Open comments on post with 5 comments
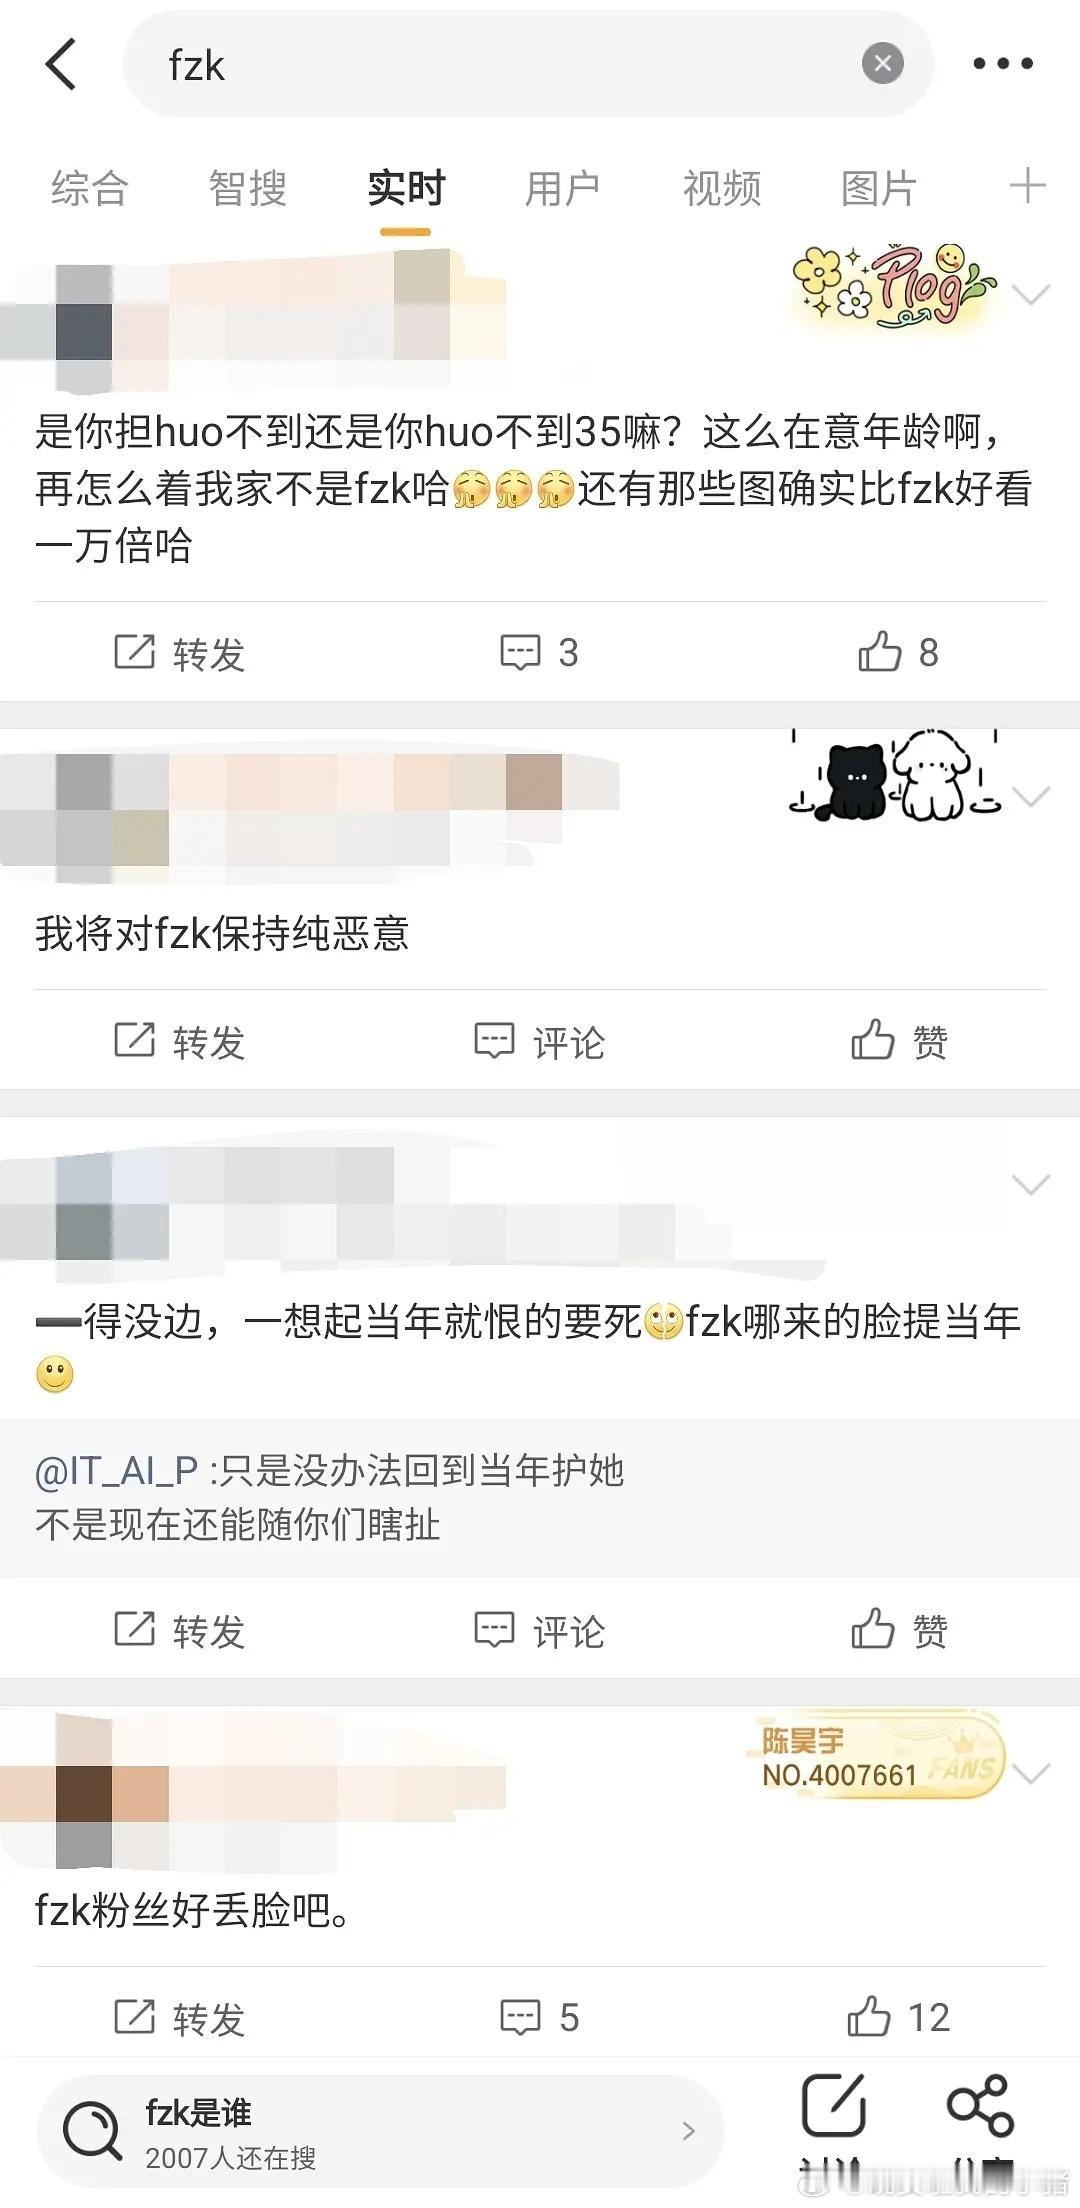Image resolution: width=1080 pixels, height=2208 pixels. pyautogui.click(x=539, y=2017)
